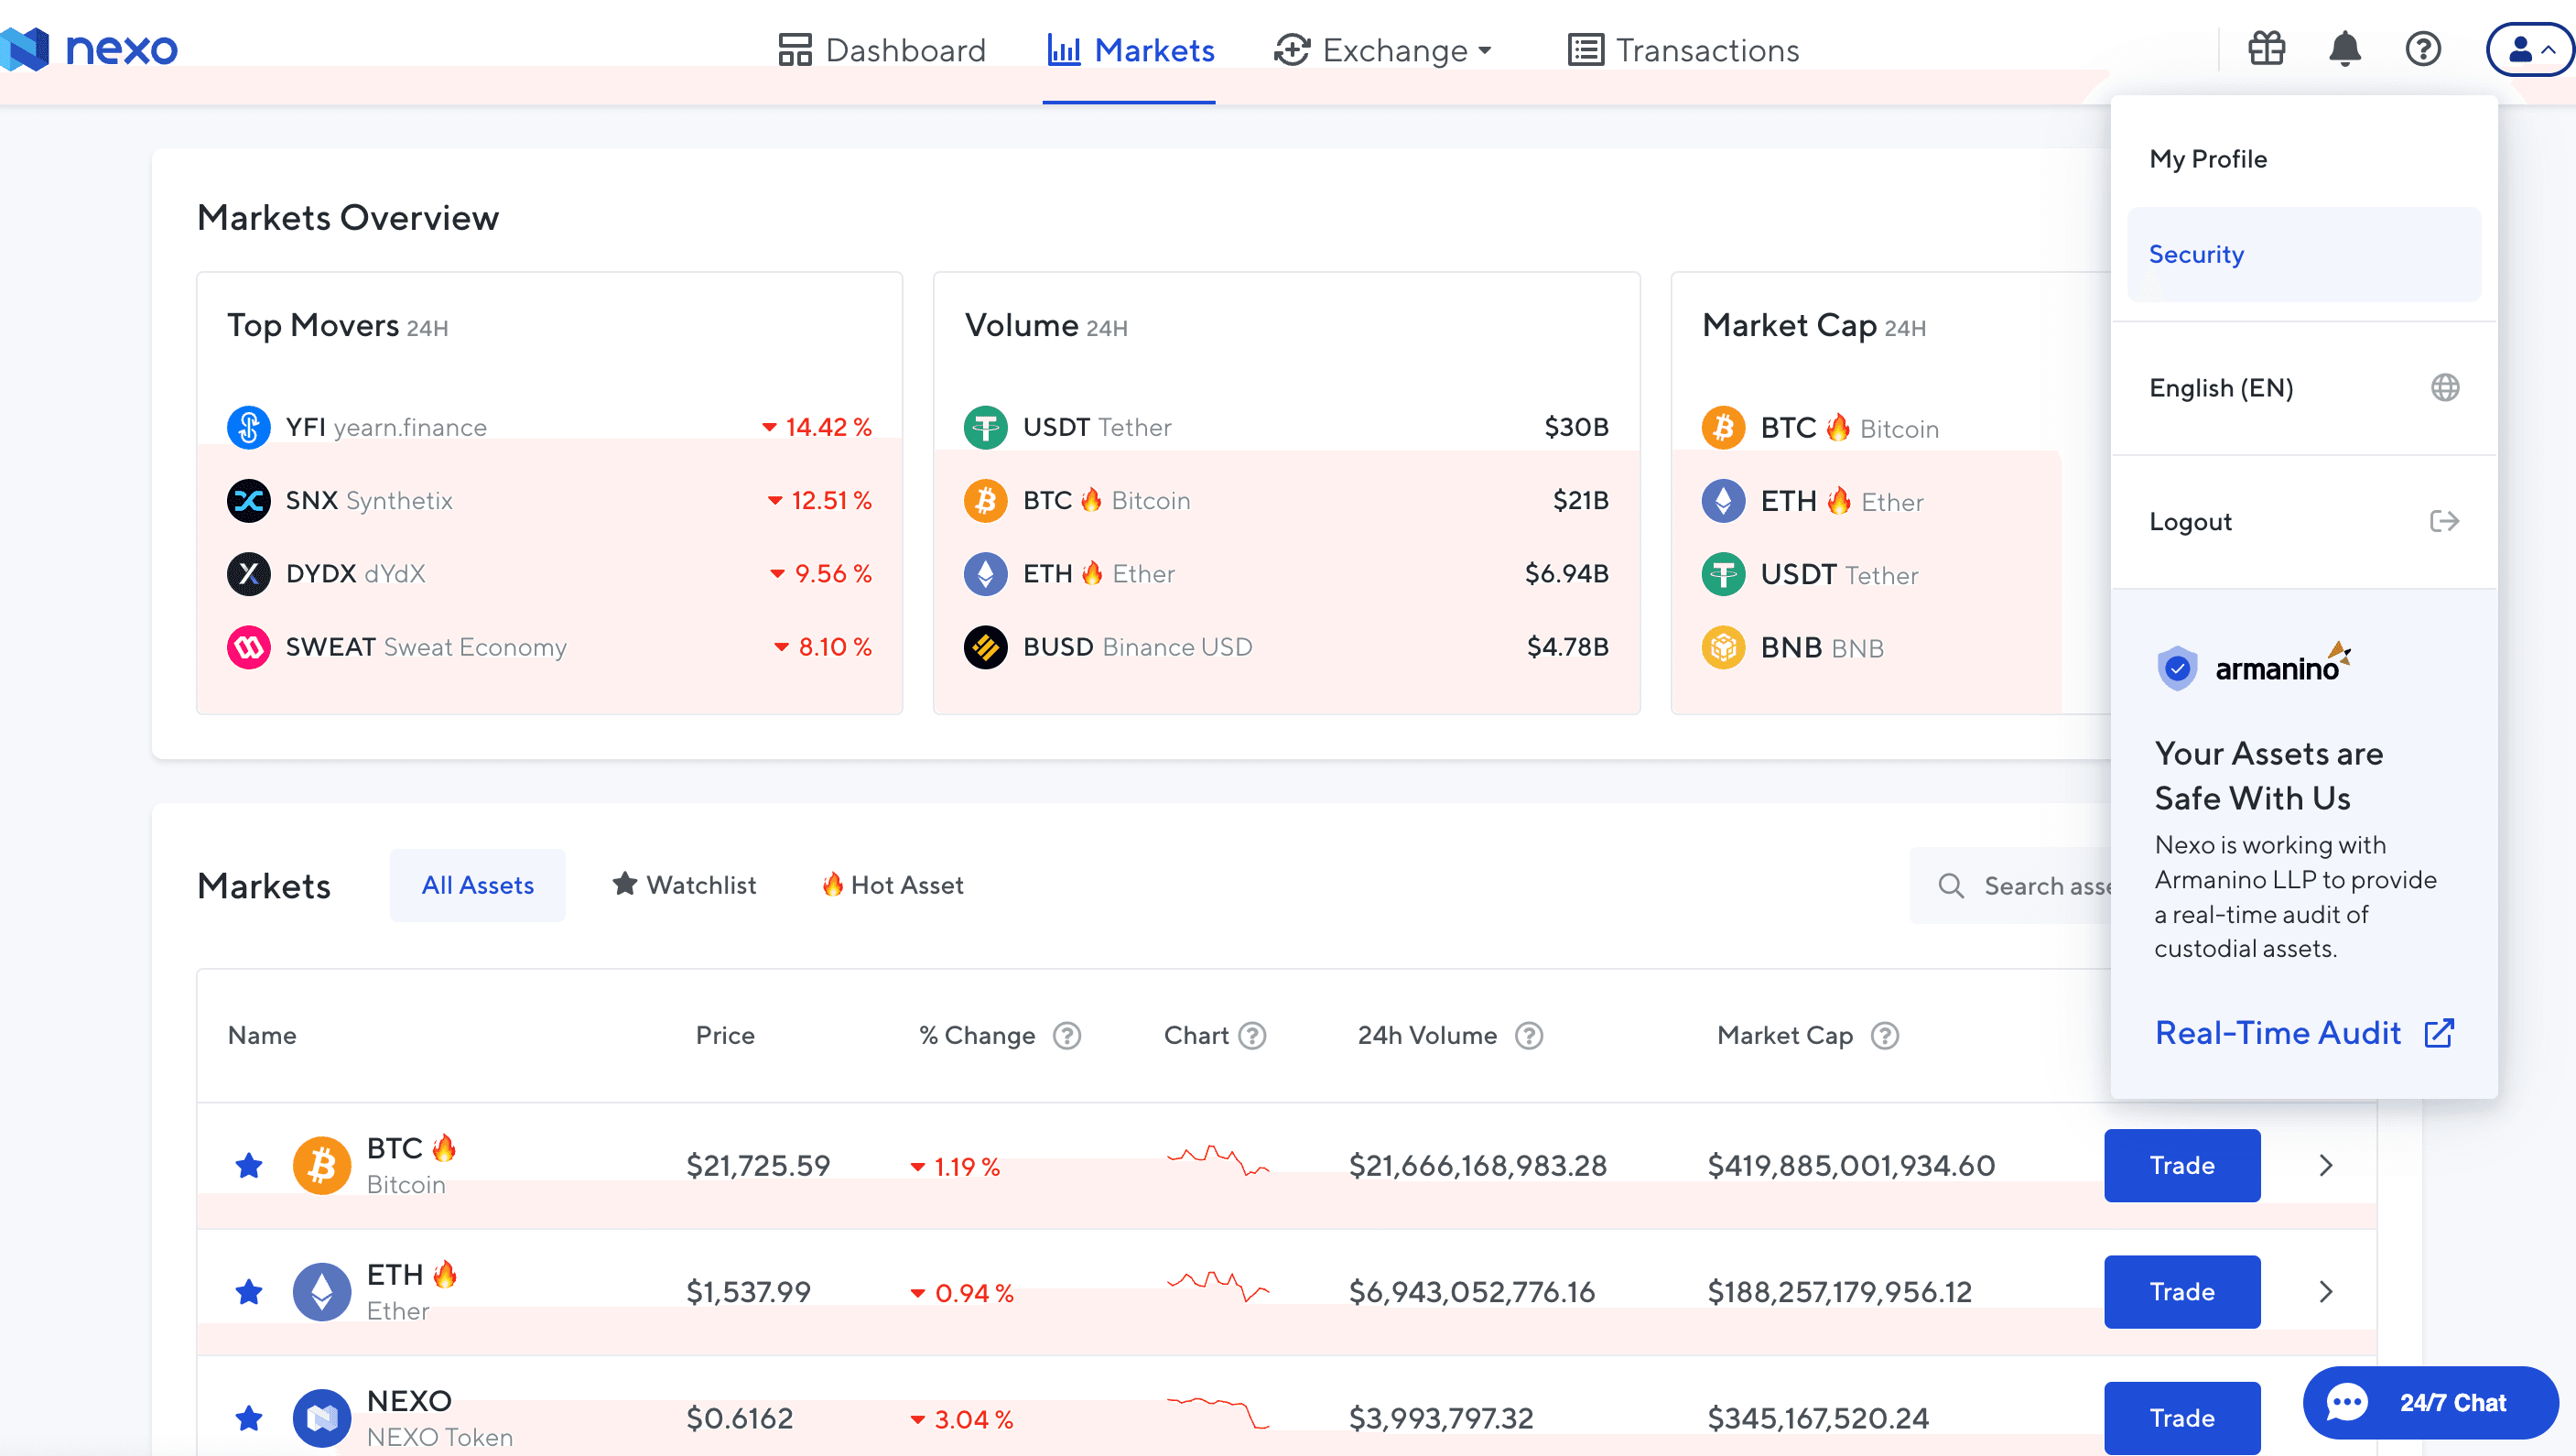The height and width of the screenshot is (1456, 2576).
Task: Click the BTC price sparkline chart
Action: point(1217,1160)
